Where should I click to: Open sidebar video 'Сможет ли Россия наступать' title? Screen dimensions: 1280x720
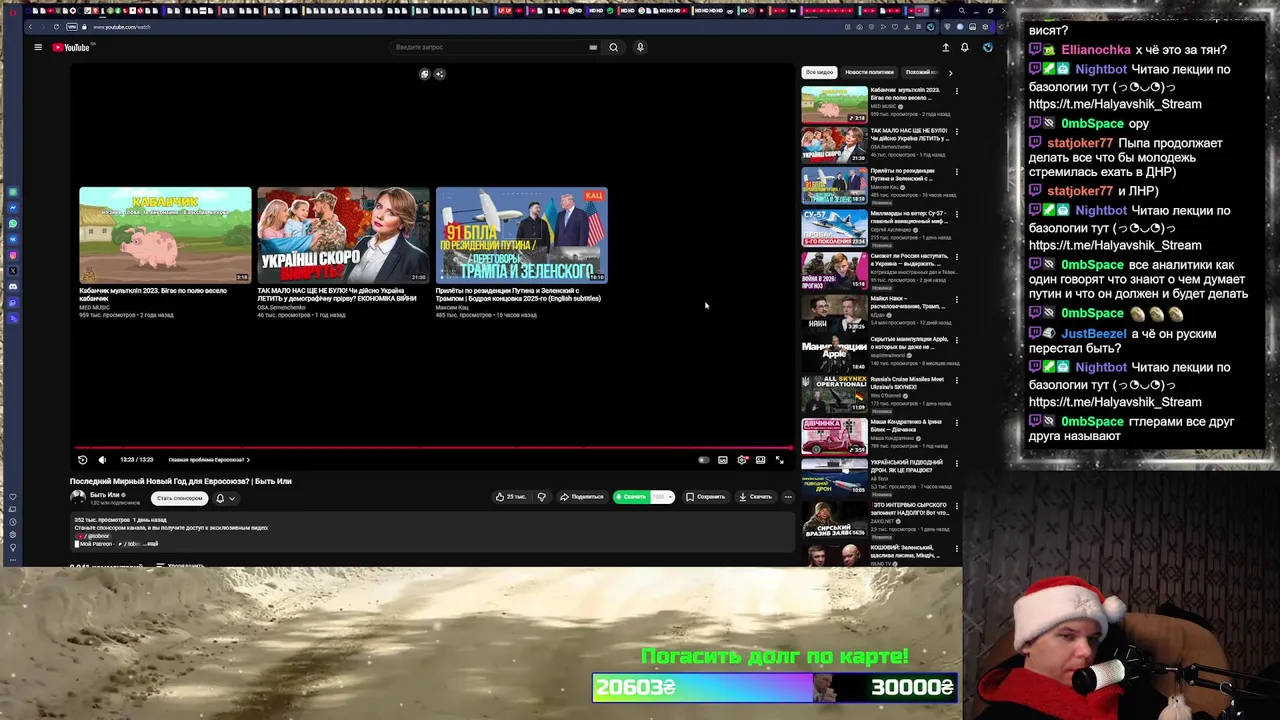(x=912, y=261)
